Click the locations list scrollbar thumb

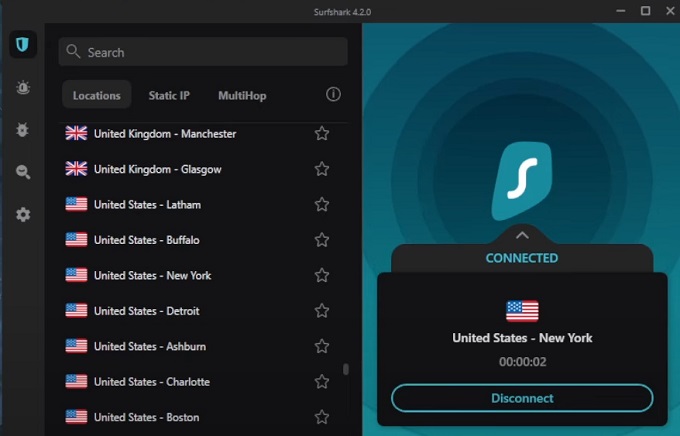tap(346, 369)
